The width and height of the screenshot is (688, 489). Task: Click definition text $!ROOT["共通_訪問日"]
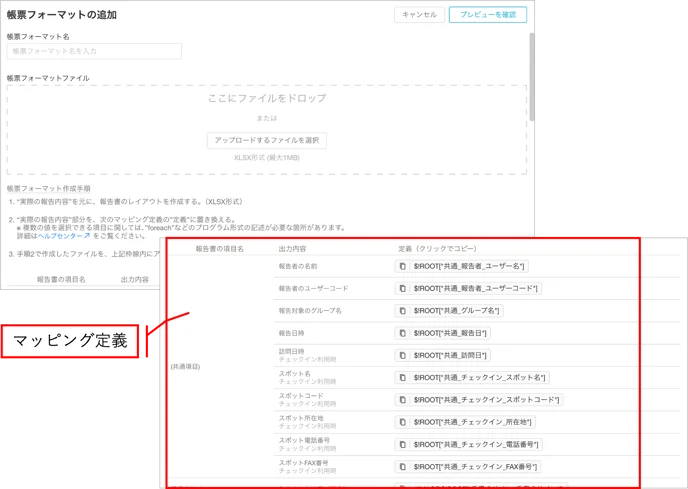[x=450, y=355]
